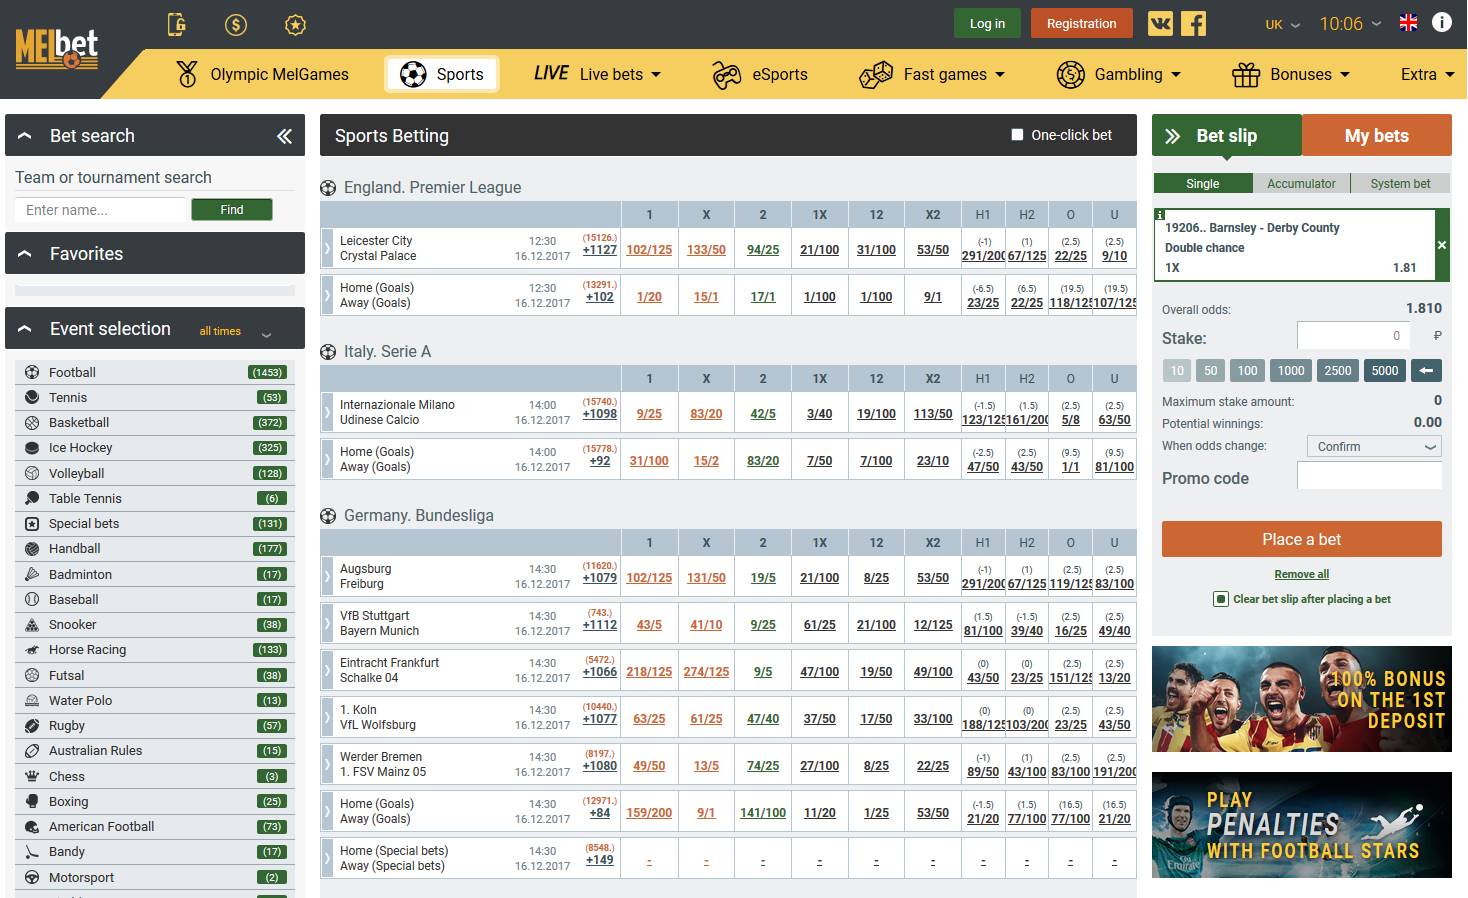Open the info icon in top bar
Image resolution: width=1468 pixels, height=898 pixels.
(x=1442, y=22)
